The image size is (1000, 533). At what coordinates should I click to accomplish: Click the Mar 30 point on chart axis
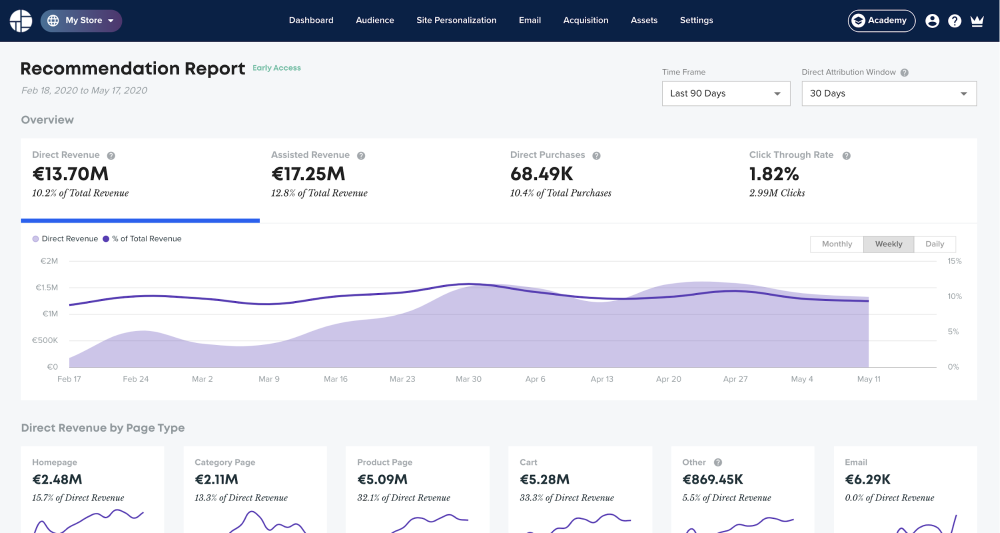pos(468,379)
